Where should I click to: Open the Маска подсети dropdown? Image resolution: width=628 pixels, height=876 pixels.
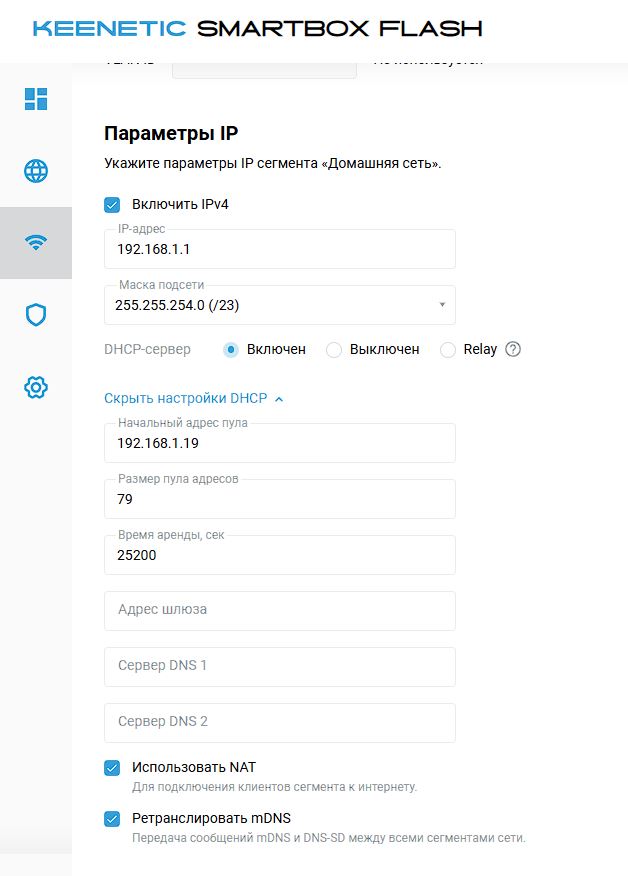tap(280, 306)
